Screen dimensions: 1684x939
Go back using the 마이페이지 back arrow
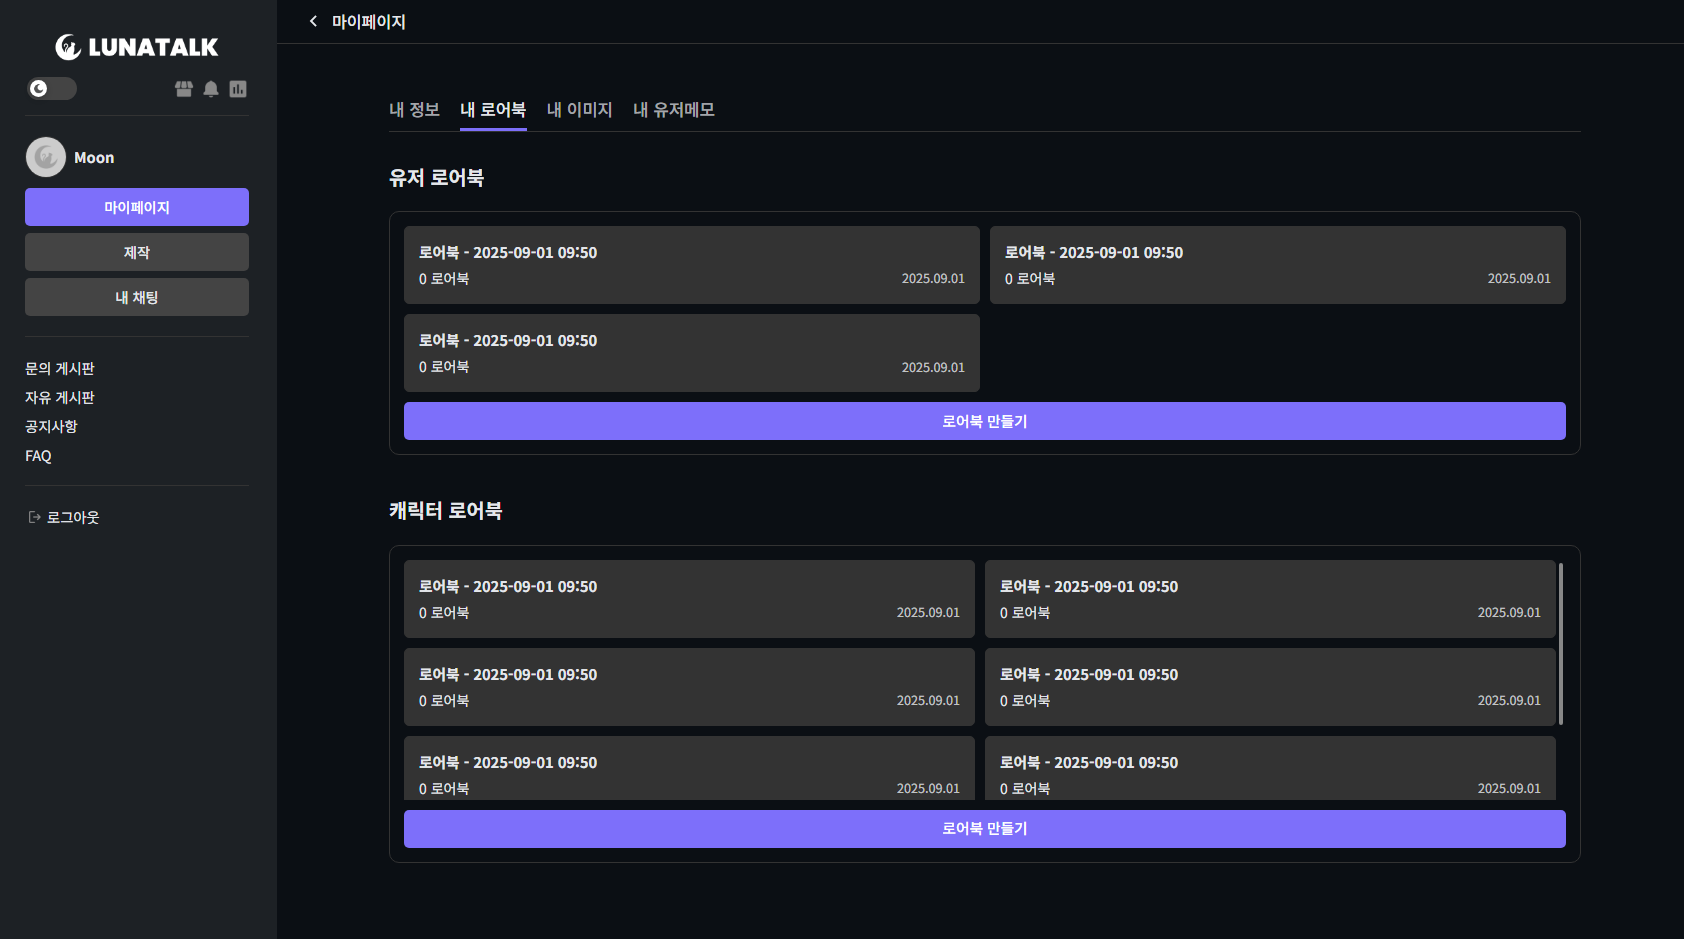pos(313,21)
